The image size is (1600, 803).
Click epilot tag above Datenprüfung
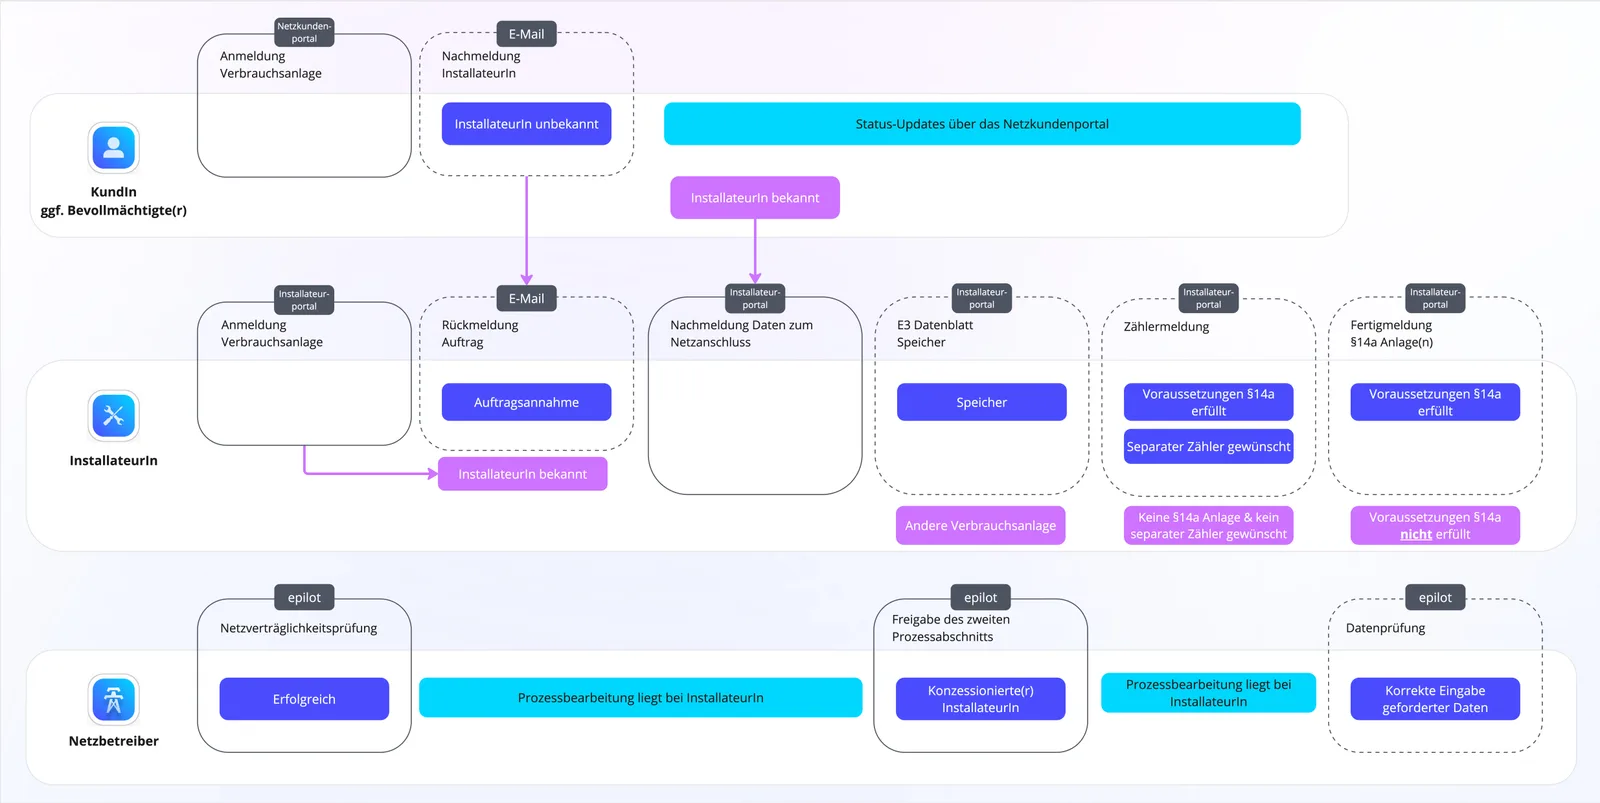pyautogui.click(x=1435, y=597)
